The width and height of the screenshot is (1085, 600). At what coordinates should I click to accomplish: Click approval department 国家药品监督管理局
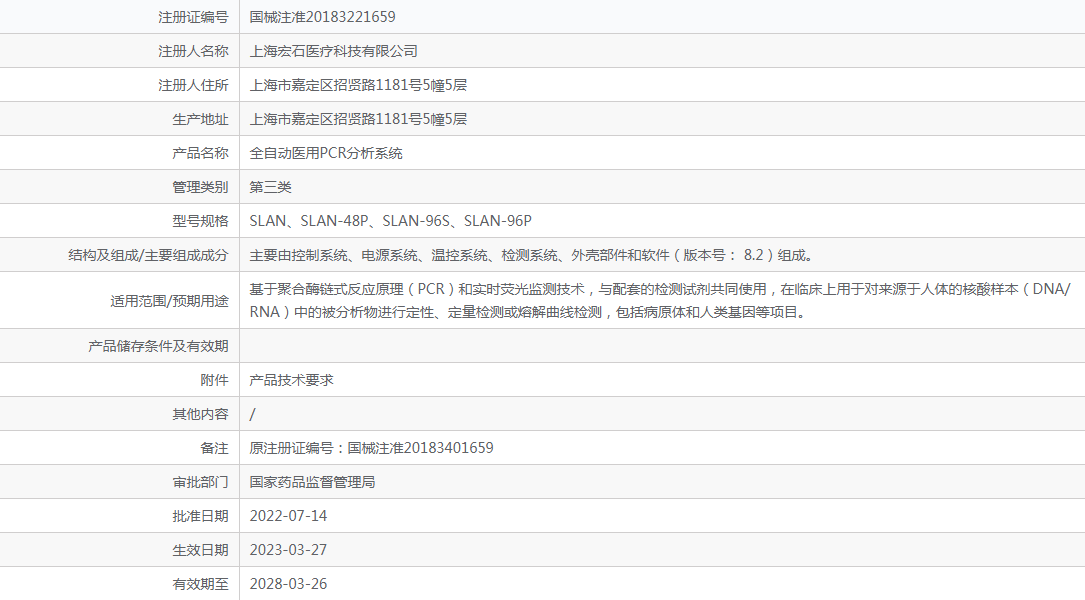point(312,481)
